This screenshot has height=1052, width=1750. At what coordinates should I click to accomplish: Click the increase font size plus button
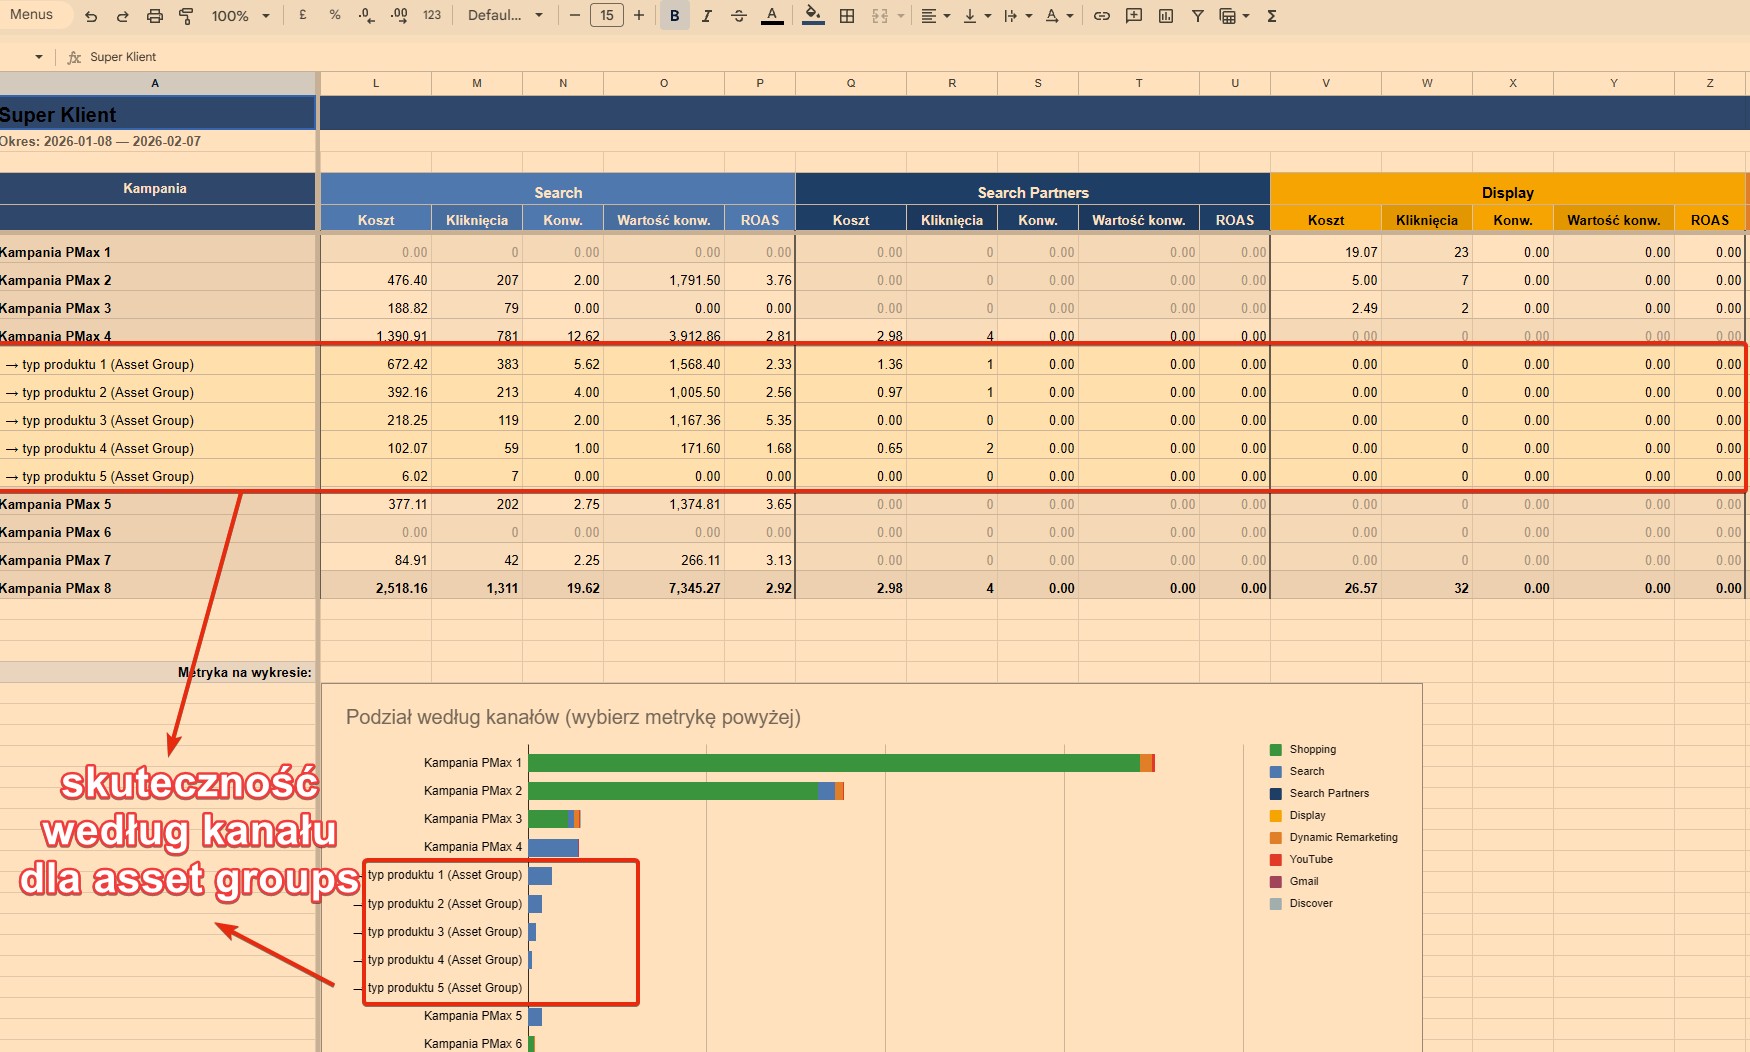coord(639,16)
